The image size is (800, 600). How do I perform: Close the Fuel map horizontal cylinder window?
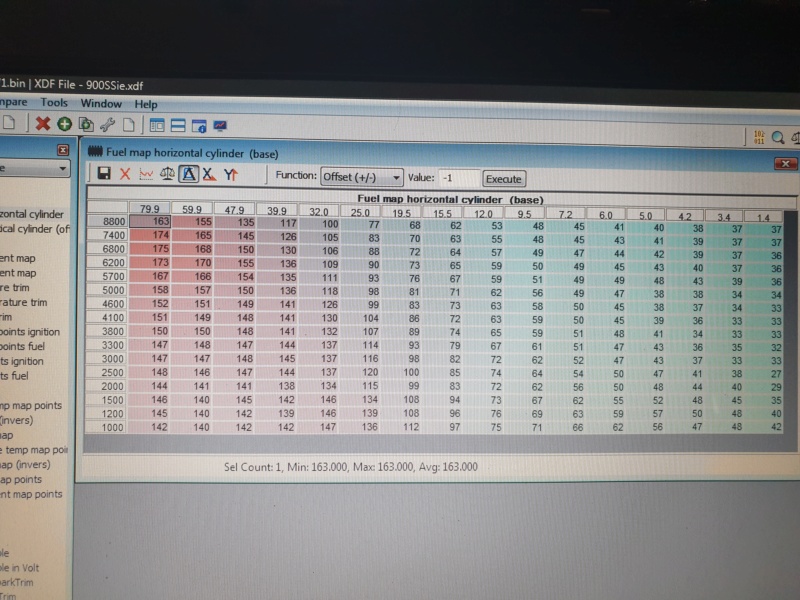(x=785, y=164)
